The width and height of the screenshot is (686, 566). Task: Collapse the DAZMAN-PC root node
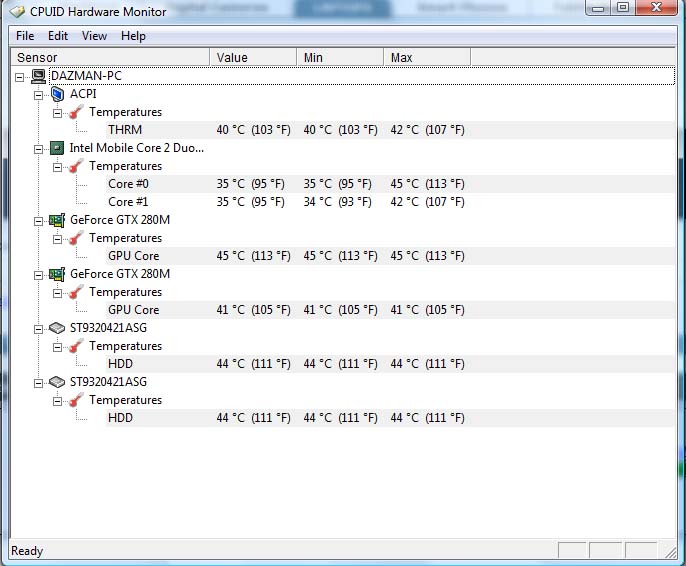[x=19, y=77]
